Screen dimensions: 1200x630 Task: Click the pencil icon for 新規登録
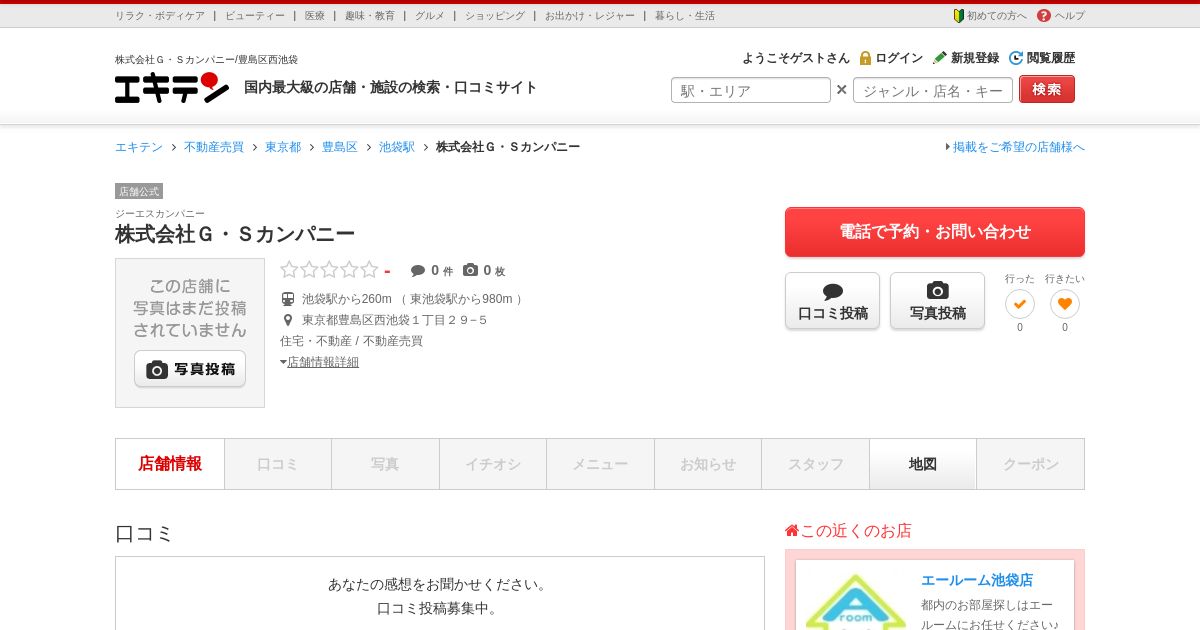click(940, 58)
